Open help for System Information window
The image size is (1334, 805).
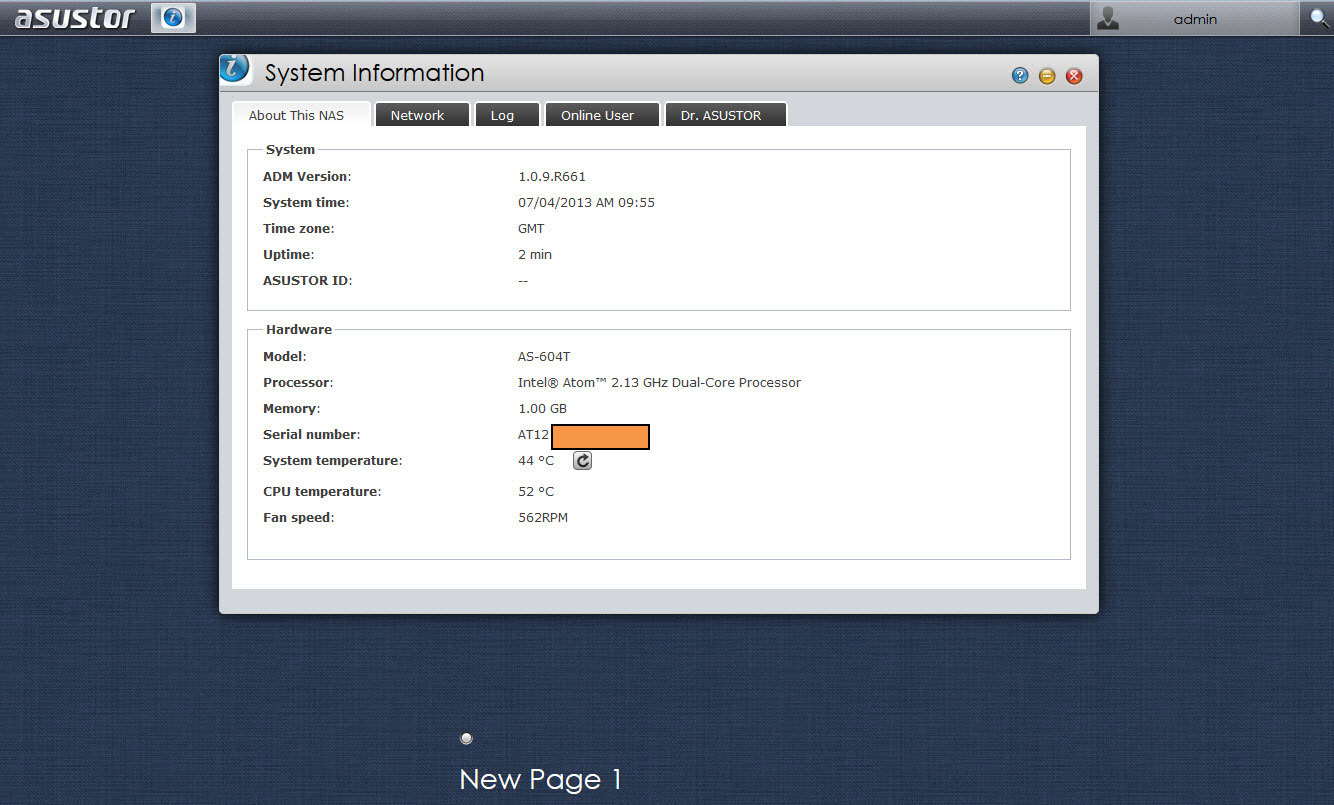(1020, 76)
